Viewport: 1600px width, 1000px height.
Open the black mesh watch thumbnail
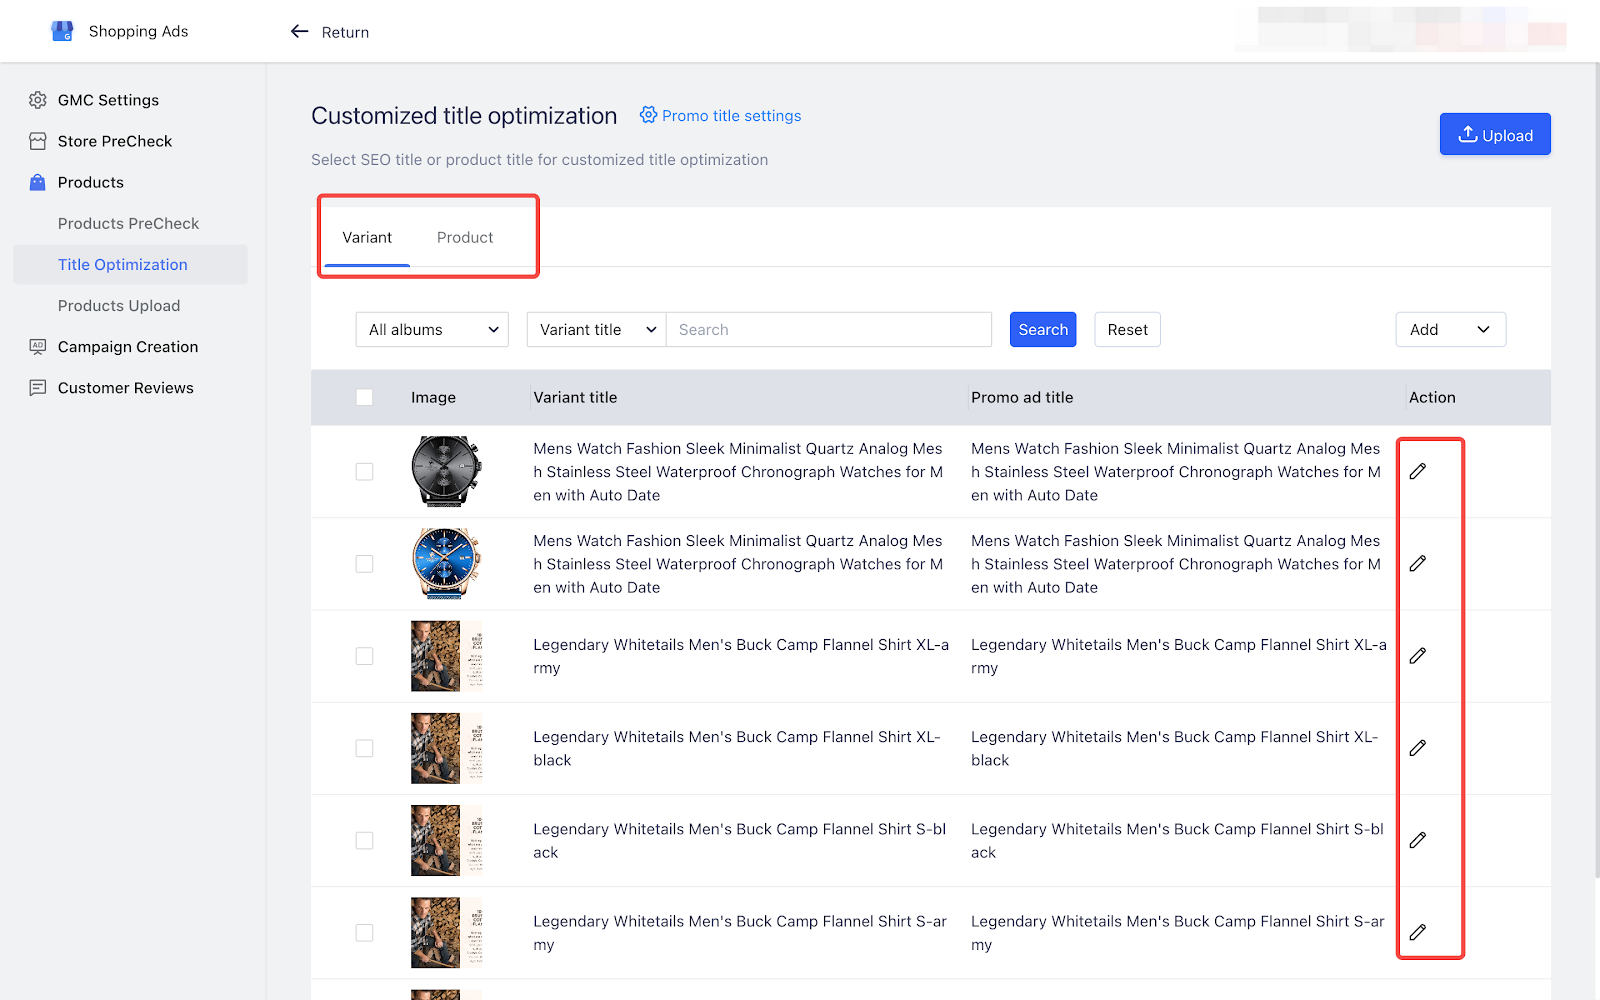[x=447, y=471]
